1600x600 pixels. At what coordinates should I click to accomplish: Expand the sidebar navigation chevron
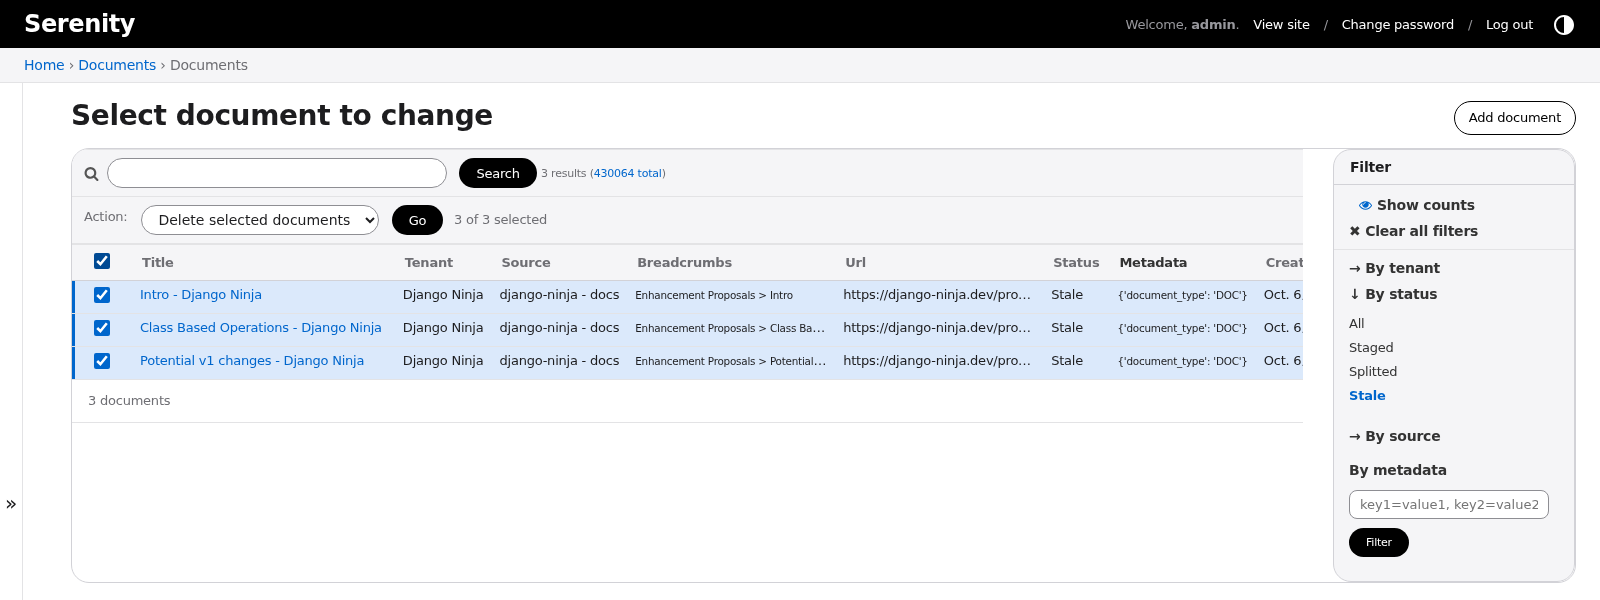point(11,504)
